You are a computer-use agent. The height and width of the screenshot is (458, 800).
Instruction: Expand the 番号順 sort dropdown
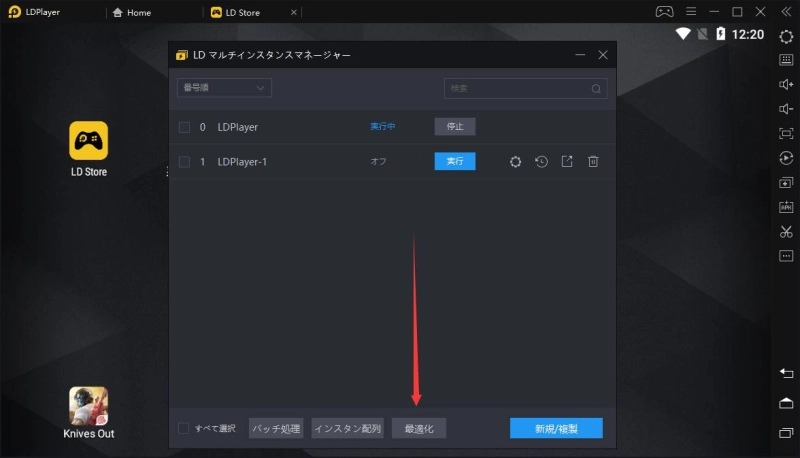[224, 88]
